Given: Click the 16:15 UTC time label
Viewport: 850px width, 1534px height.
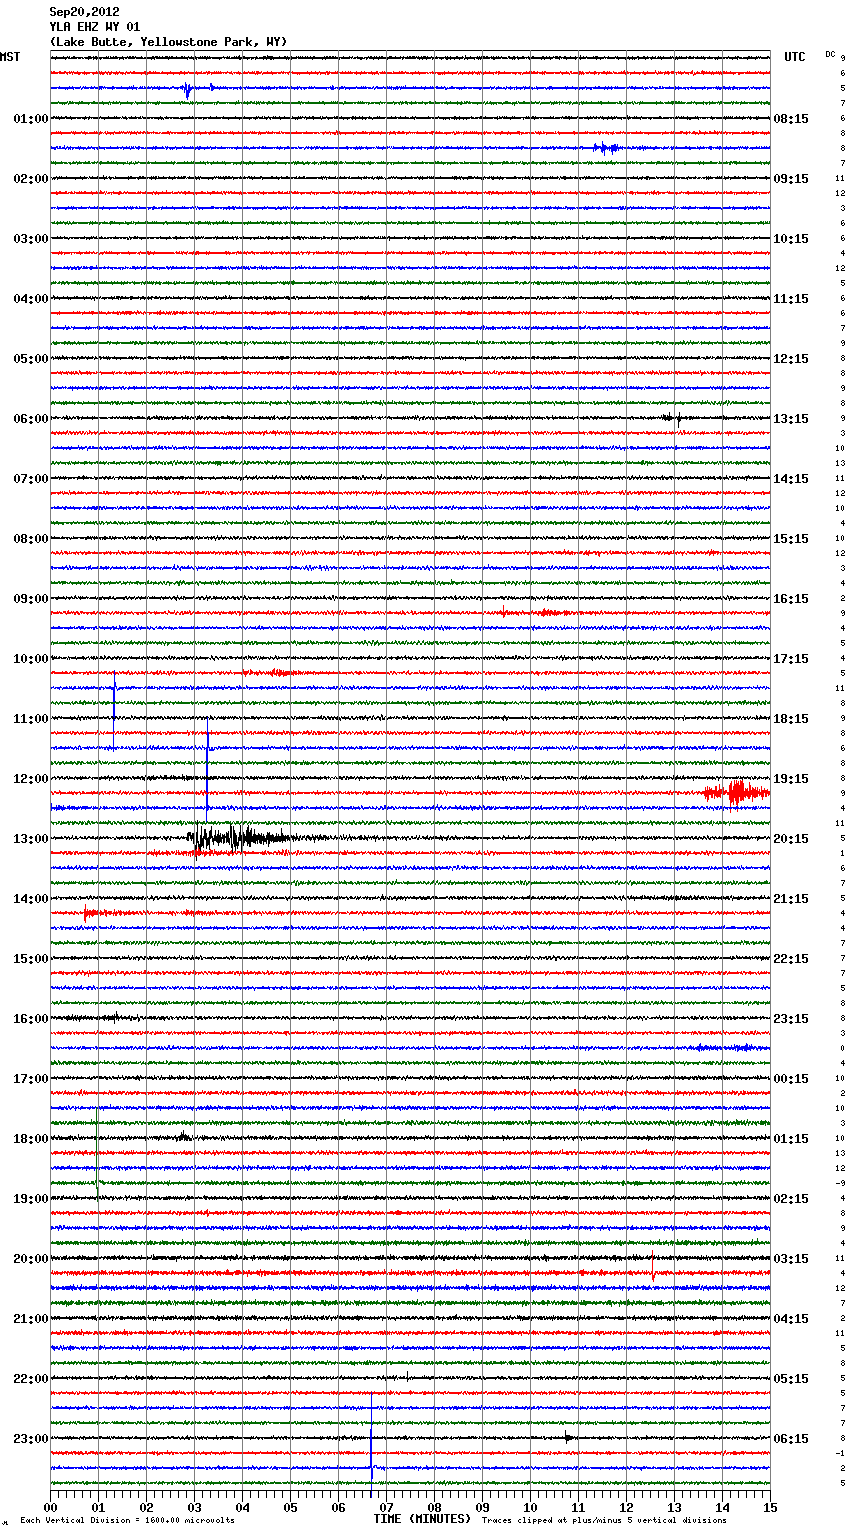Looking at the screenshot, I should click(x=791, y=599).
